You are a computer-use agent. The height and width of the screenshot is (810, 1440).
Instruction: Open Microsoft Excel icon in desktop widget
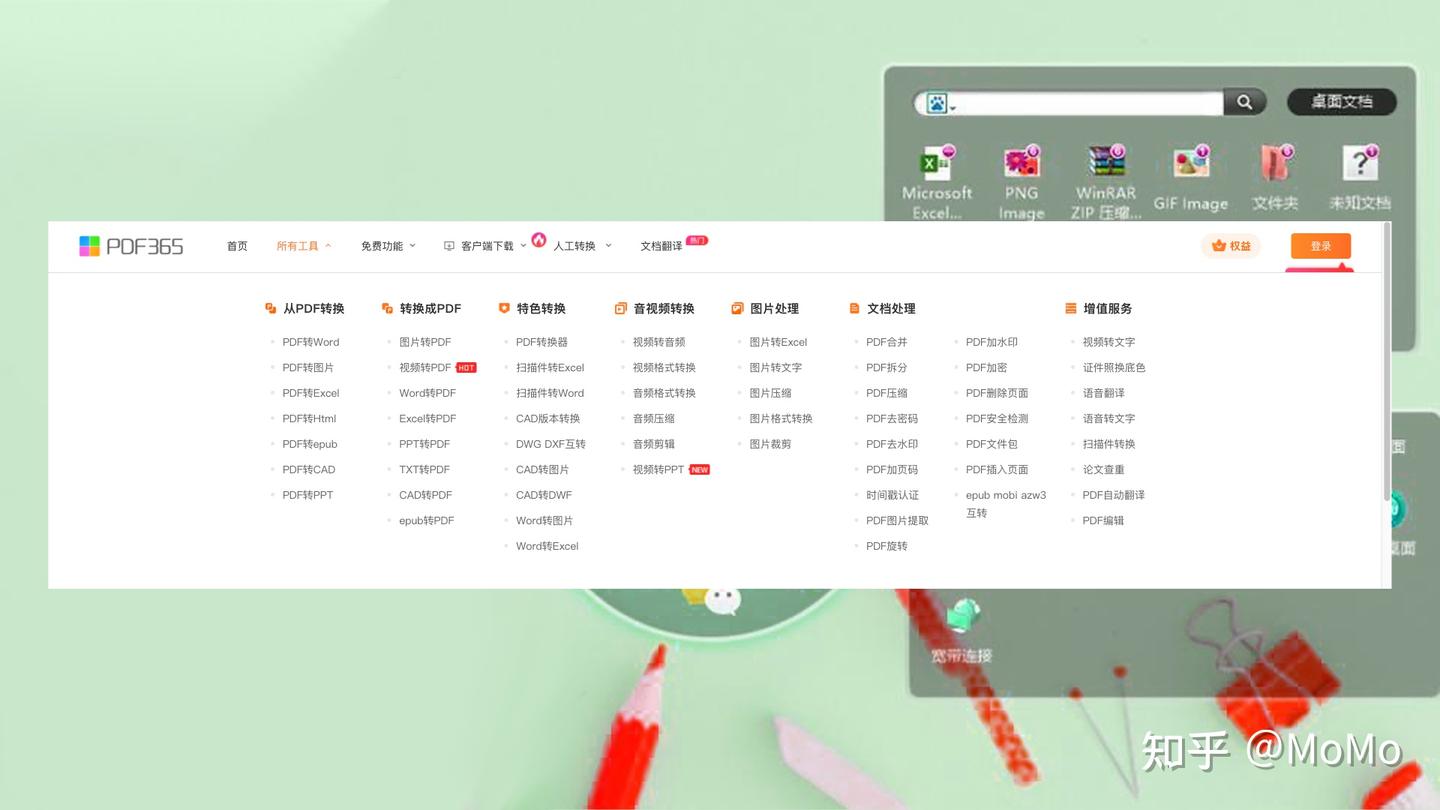[937, 163]
